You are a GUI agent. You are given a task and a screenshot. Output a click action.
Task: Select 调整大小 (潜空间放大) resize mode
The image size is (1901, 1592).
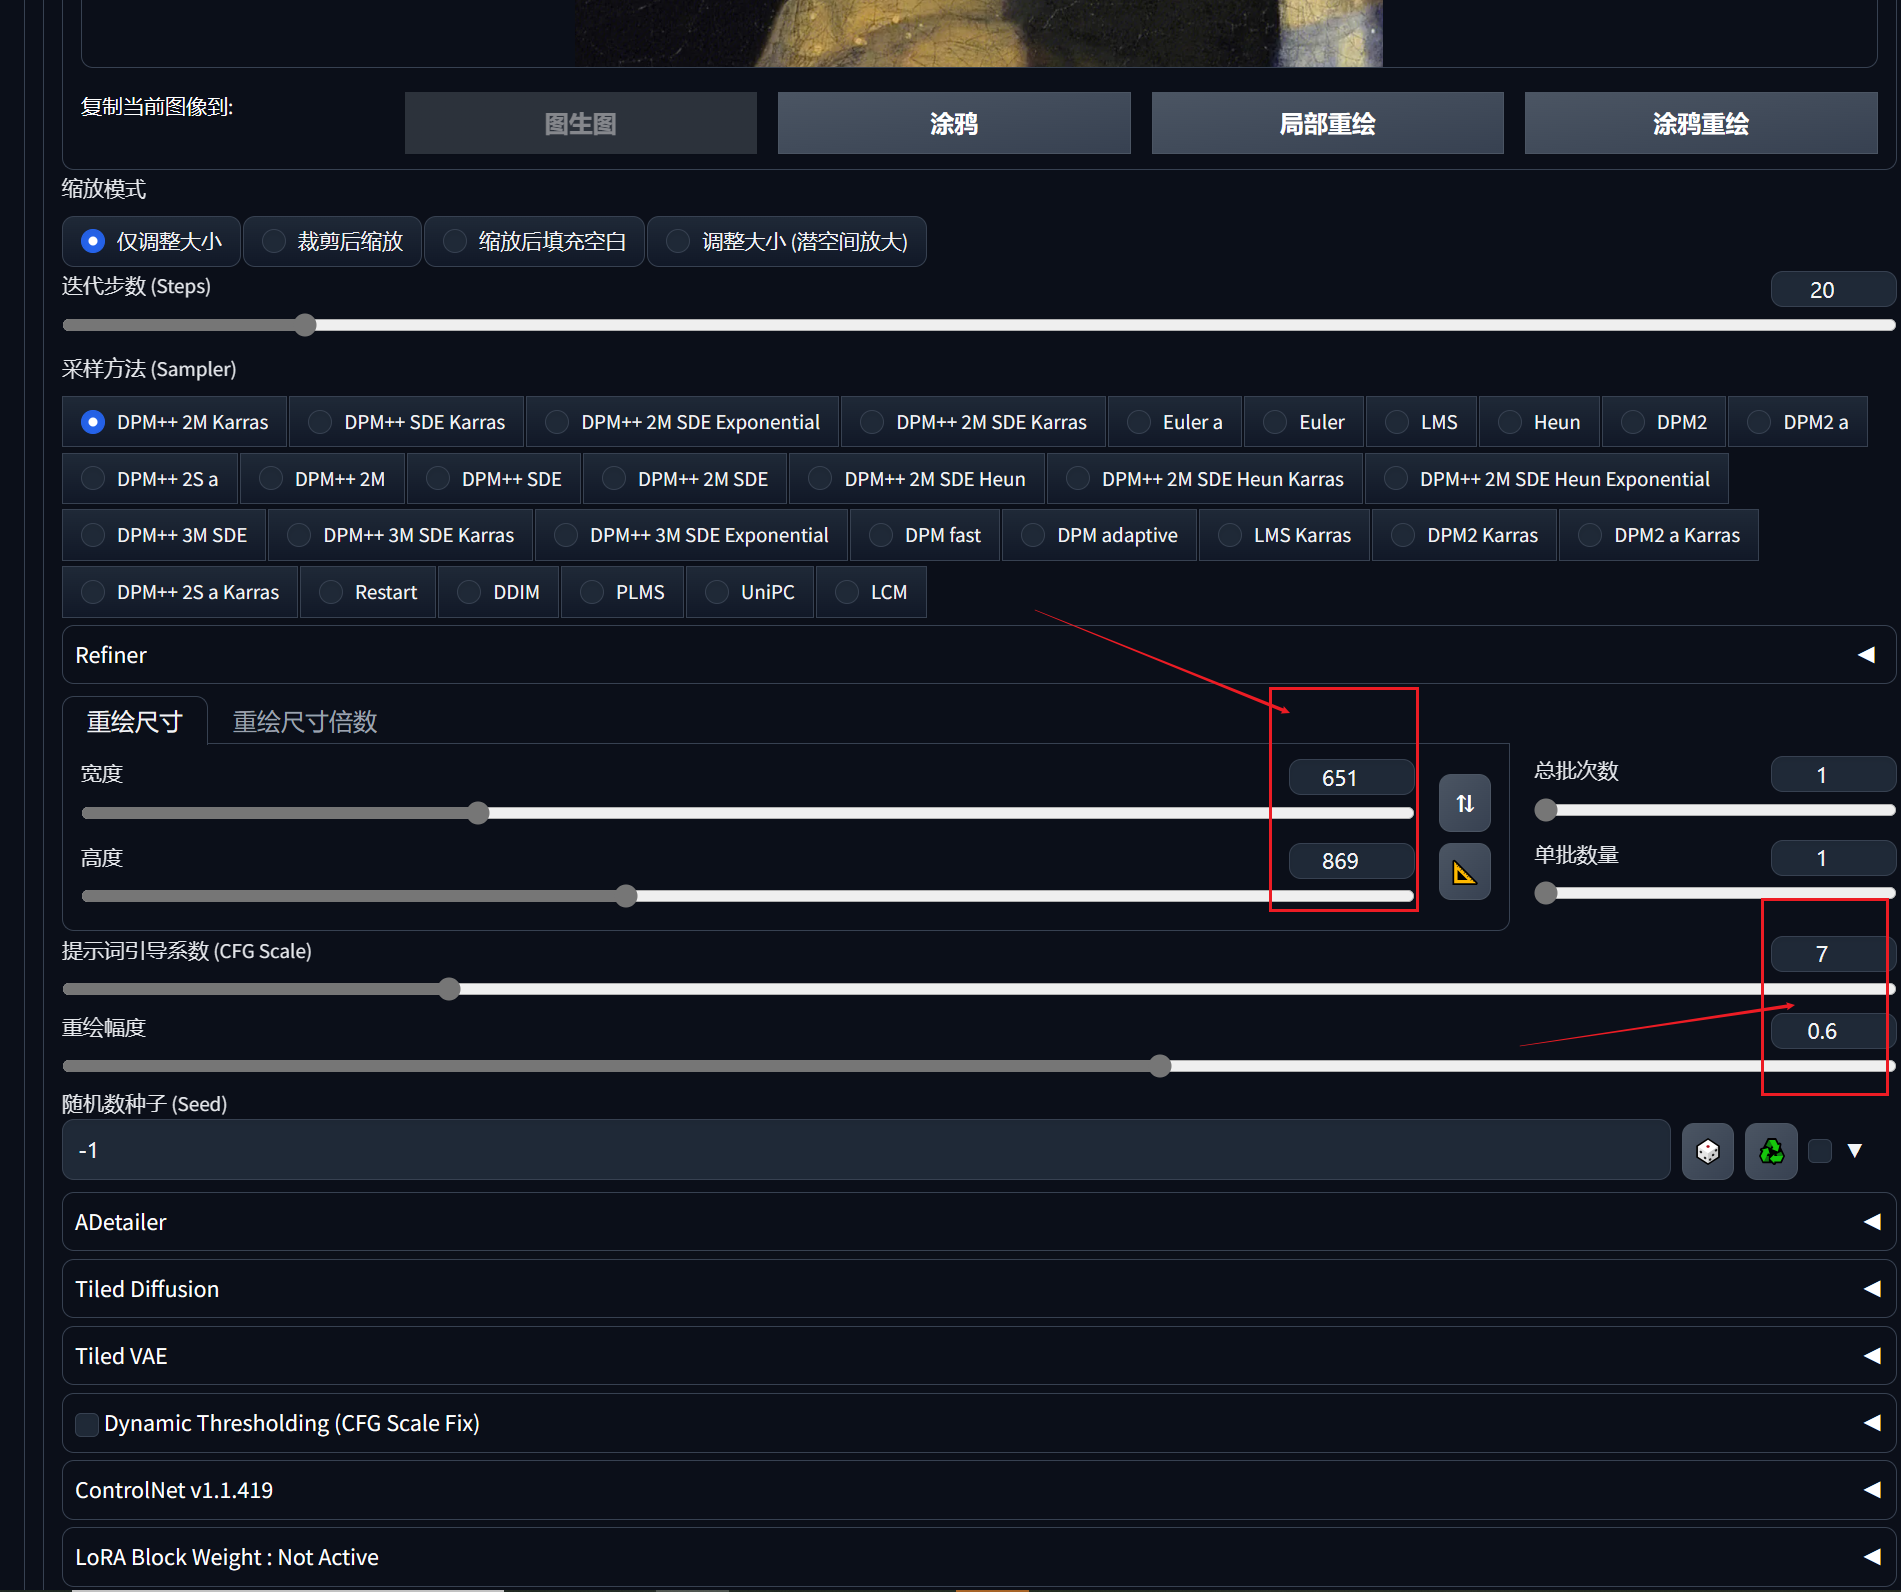pos(787,242)
